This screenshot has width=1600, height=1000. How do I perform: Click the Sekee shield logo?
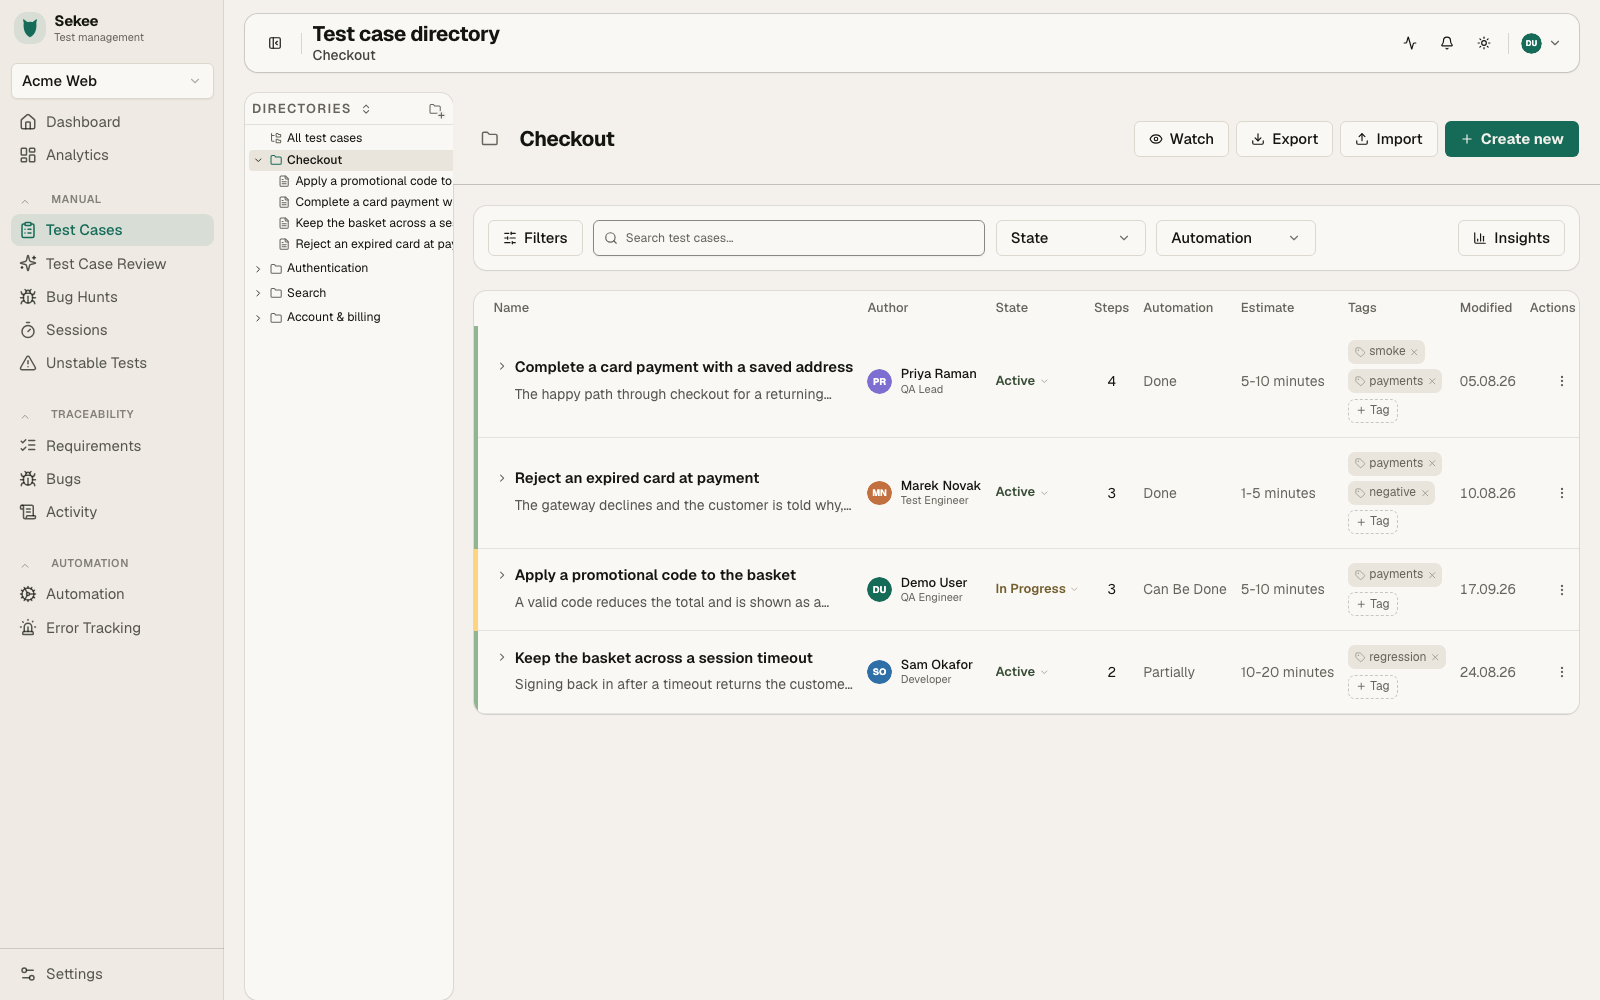tap(30, 28)
